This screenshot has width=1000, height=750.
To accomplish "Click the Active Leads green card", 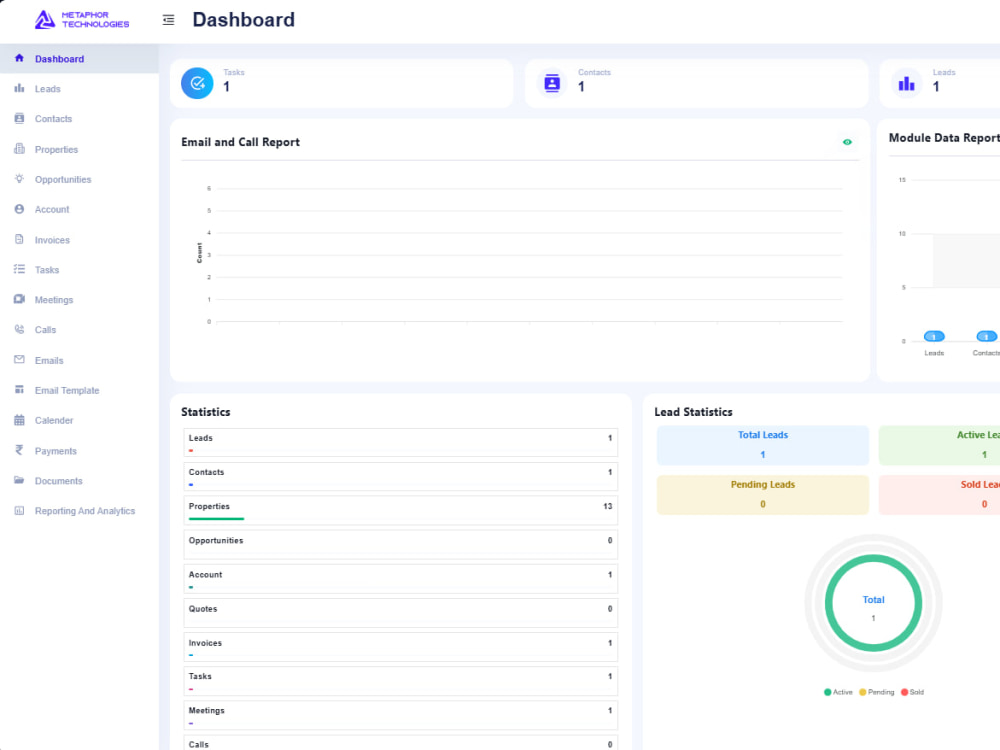I will tap(939, 445).
